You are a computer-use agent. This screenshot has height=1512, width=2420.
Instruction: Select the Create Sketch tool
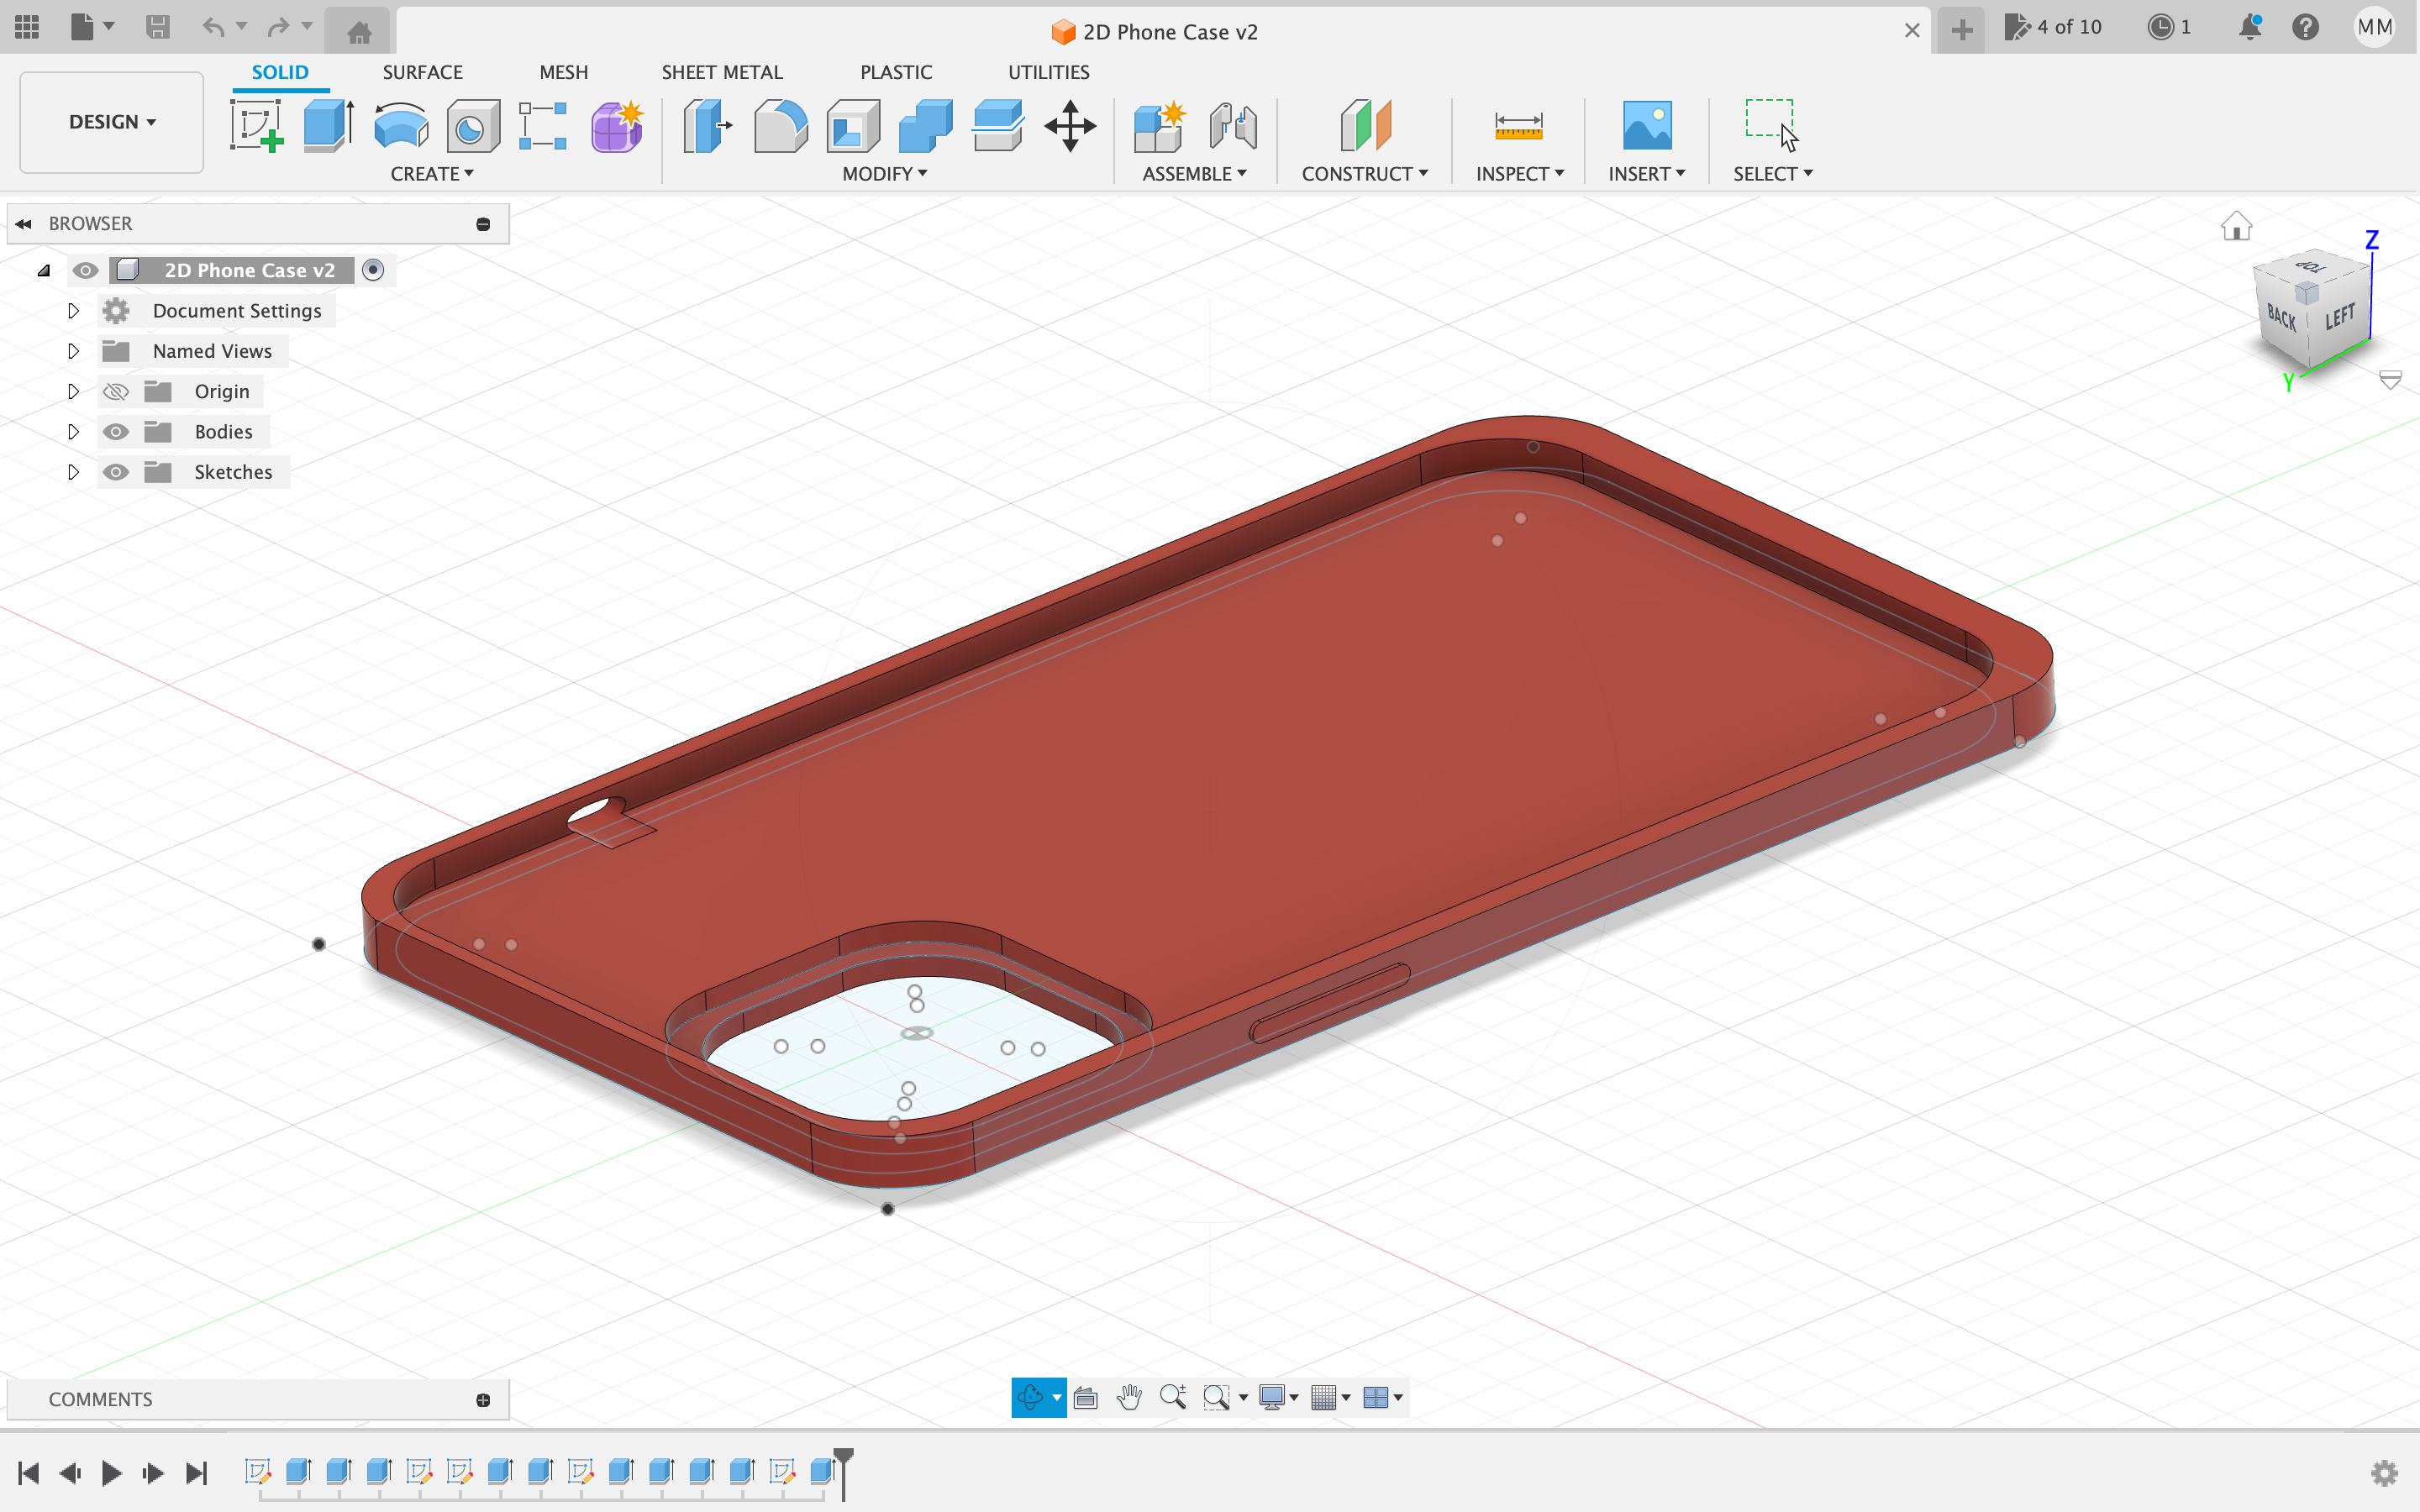[x=256, y=126]
